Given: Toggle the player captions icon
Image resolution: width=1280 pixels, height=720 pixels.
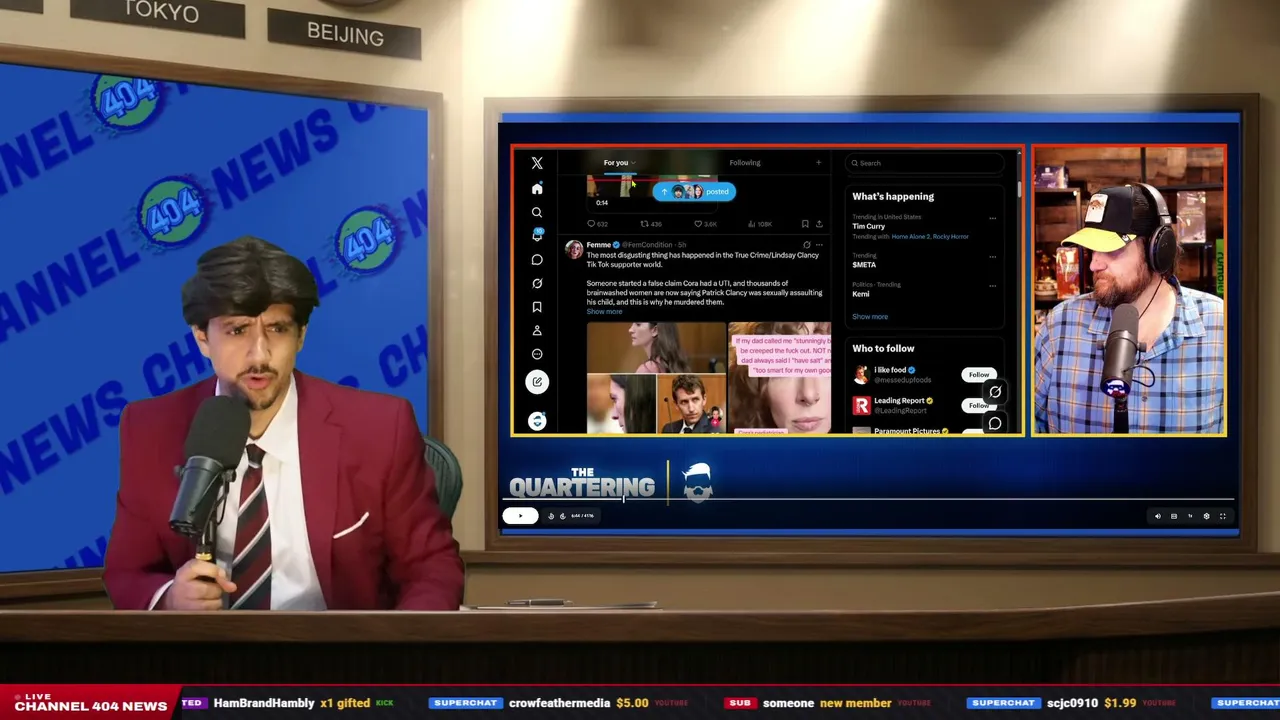Looking at the screenshot, I should click(1174, 516).
